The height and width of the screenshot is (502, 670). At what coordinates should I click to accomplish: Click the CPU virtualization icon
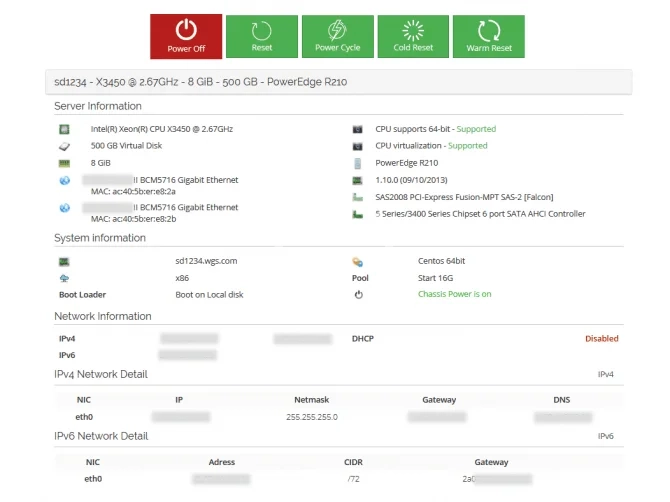click(x=357, y=146)
